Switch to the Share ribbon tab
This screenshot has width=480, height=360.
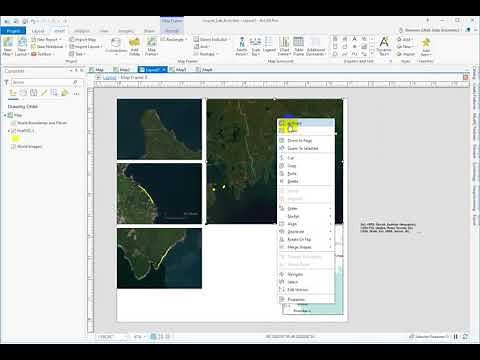click(x=149, y=31)
